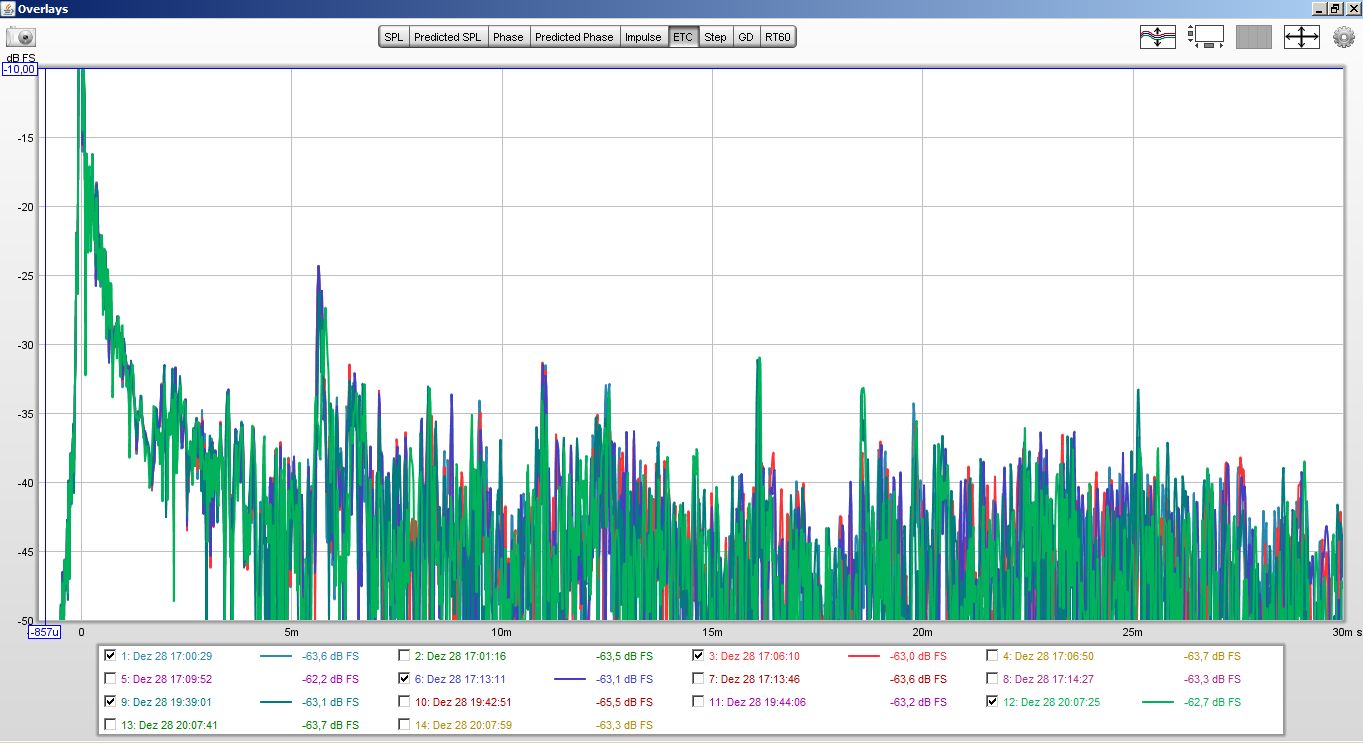Click the separate traces icon
The image size is (1363, 743).
point(1158,38)
